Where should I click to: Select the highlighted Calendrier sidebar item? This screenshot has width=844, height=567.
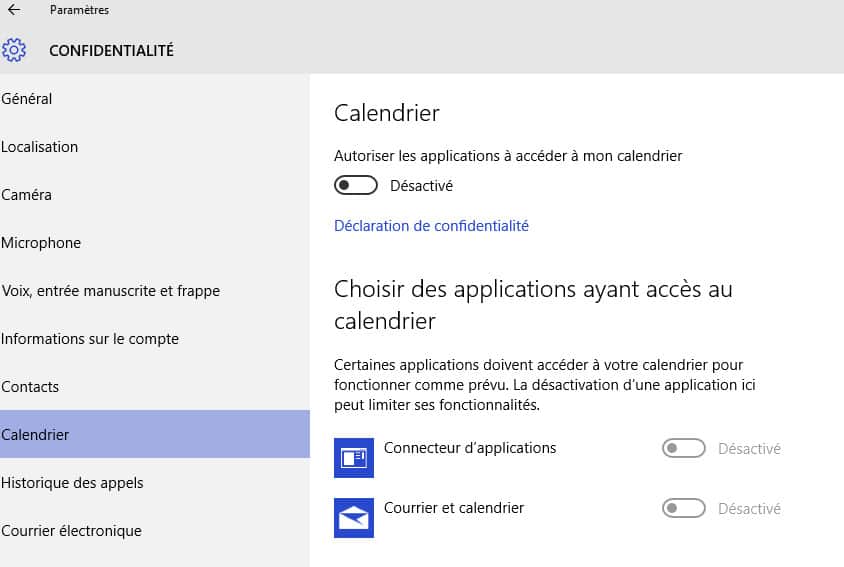pos(155,434)
